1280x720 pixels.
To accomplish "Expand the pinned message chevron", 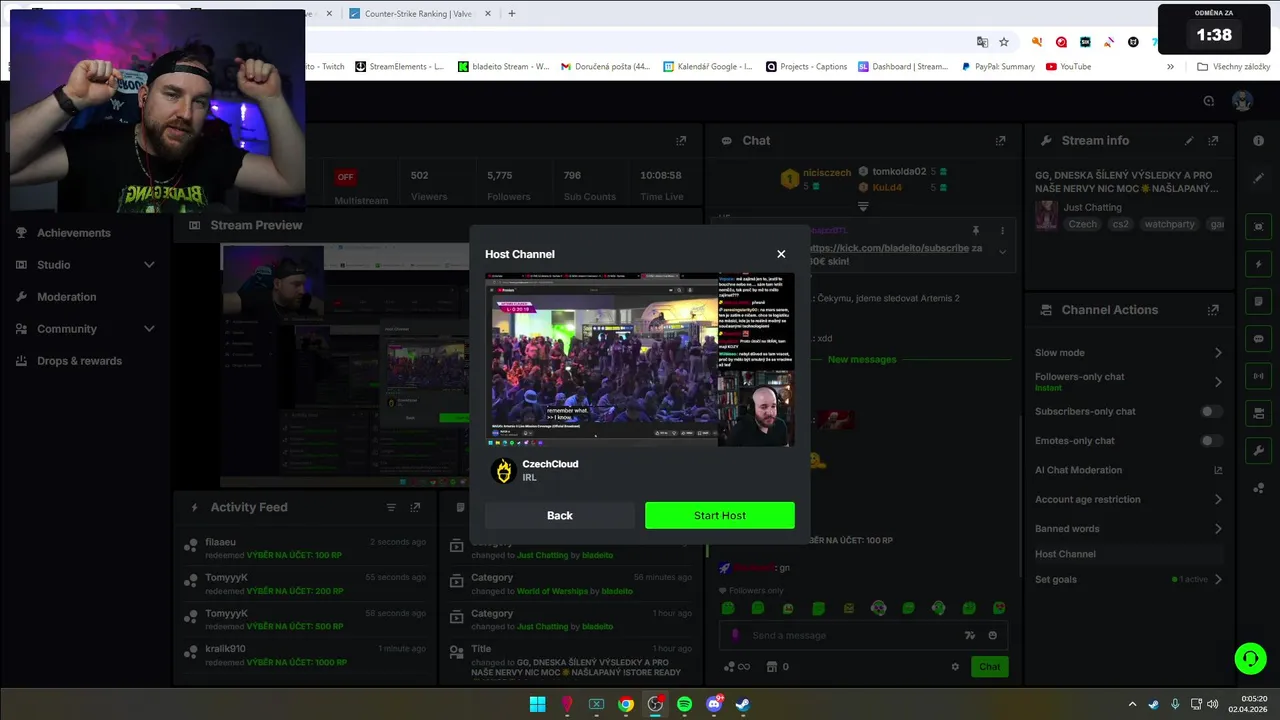I will [1002, 252].
